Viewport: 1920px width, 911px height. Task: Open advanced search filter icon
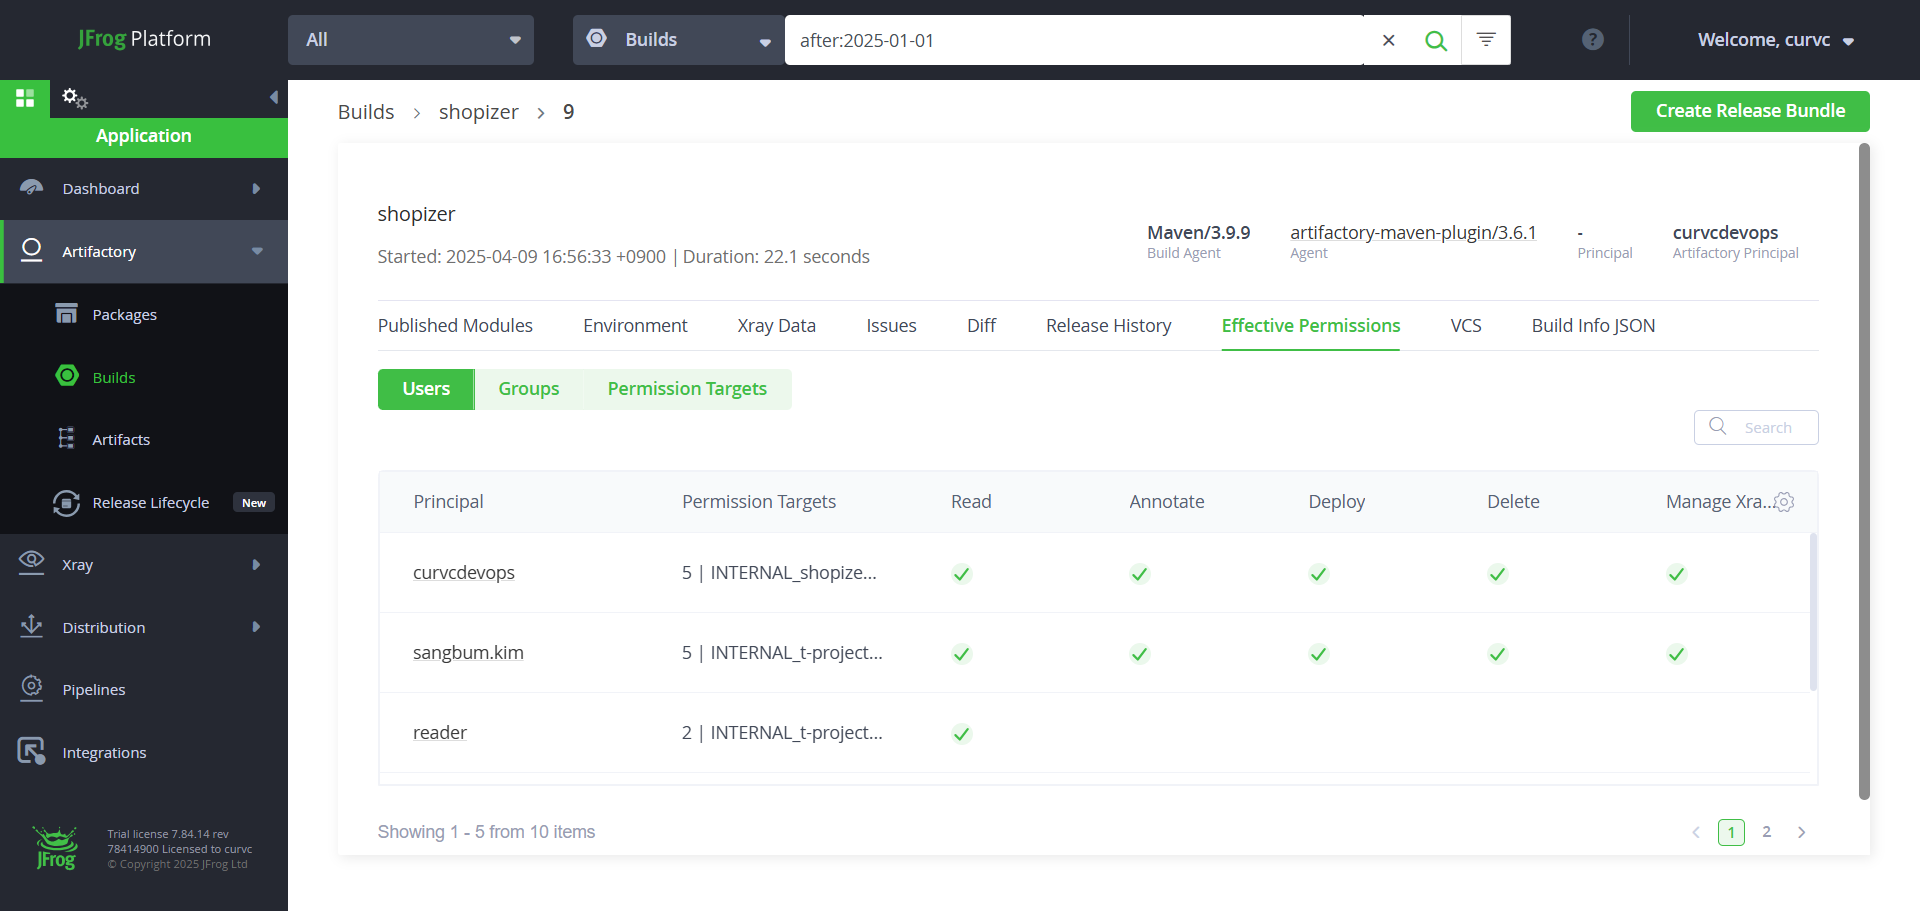pos(1486,40)
